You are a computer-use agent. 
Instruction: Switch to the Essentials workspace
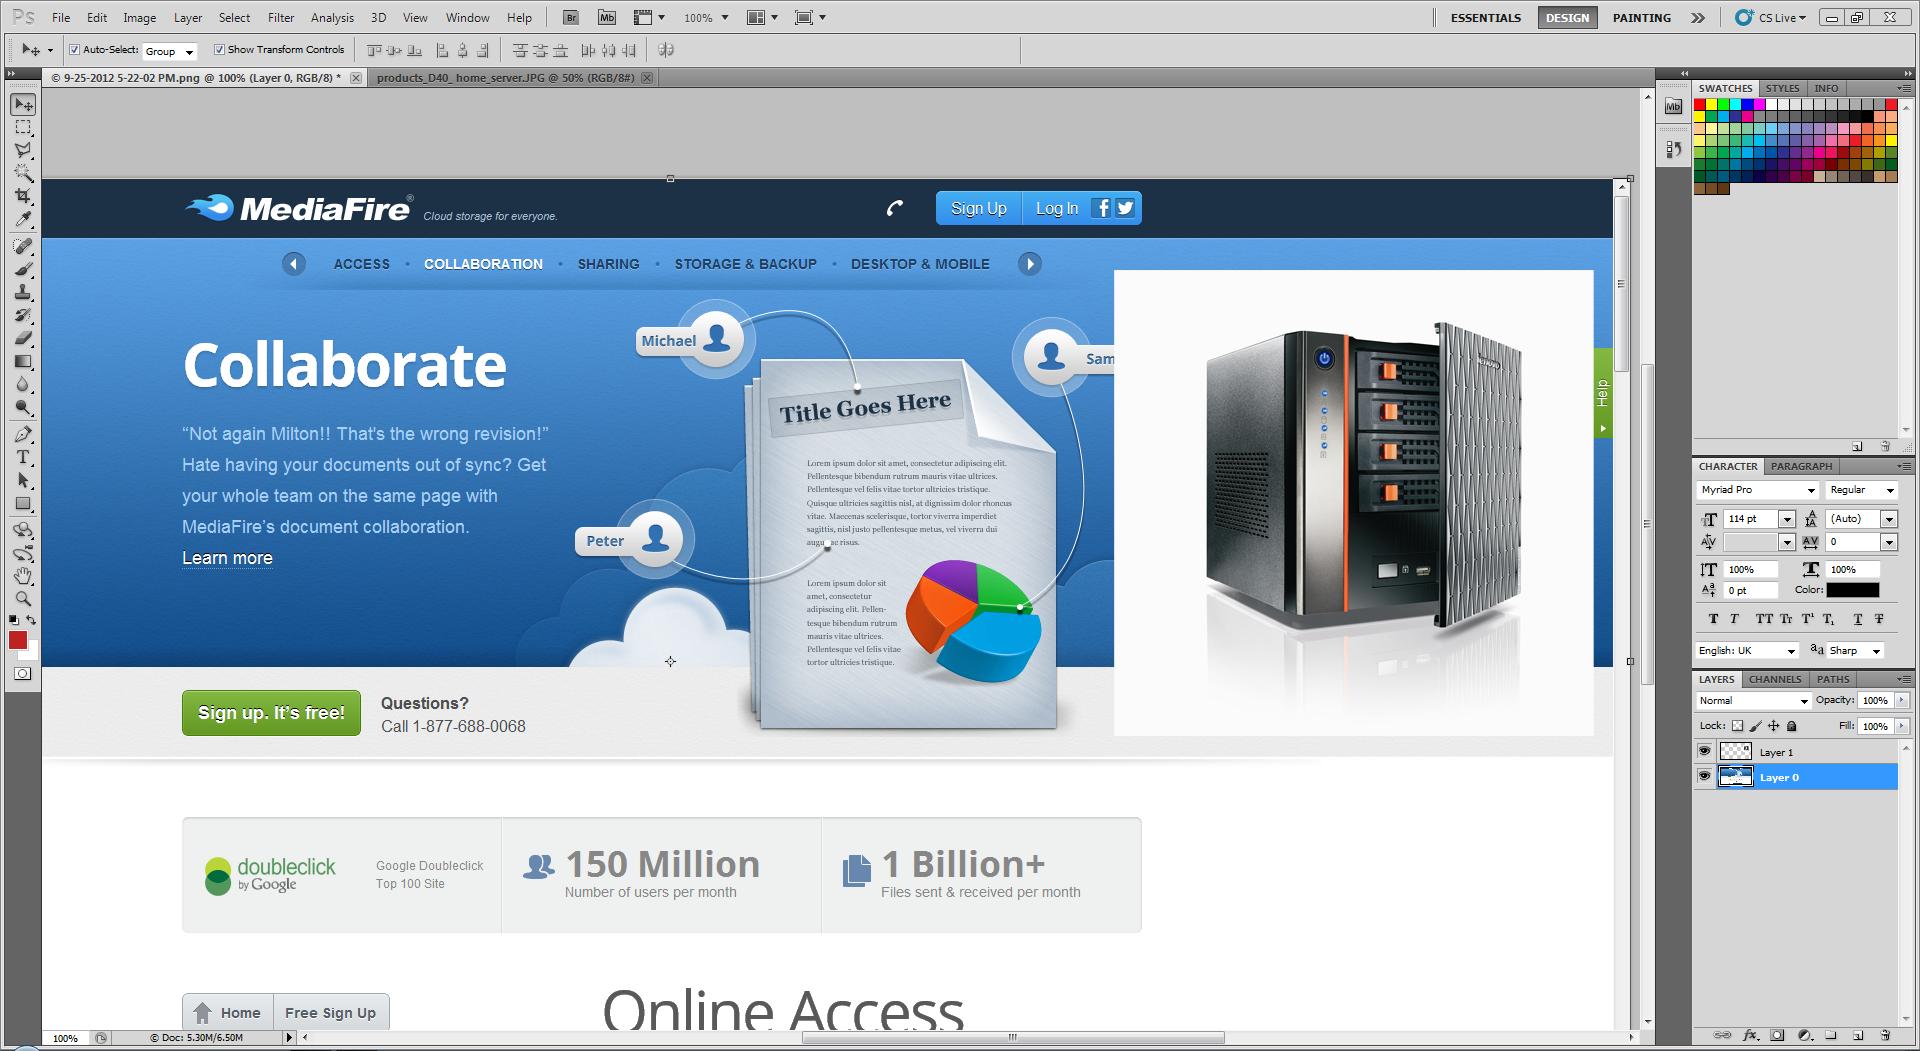[1486, 18]
